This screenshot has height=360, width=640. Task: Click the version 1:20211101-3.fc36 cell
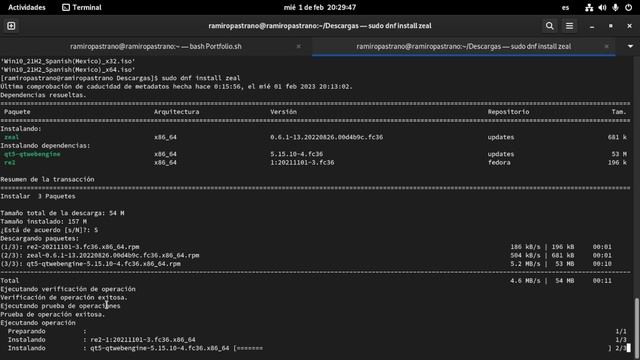pyautogui.click(x=302, y=162)
